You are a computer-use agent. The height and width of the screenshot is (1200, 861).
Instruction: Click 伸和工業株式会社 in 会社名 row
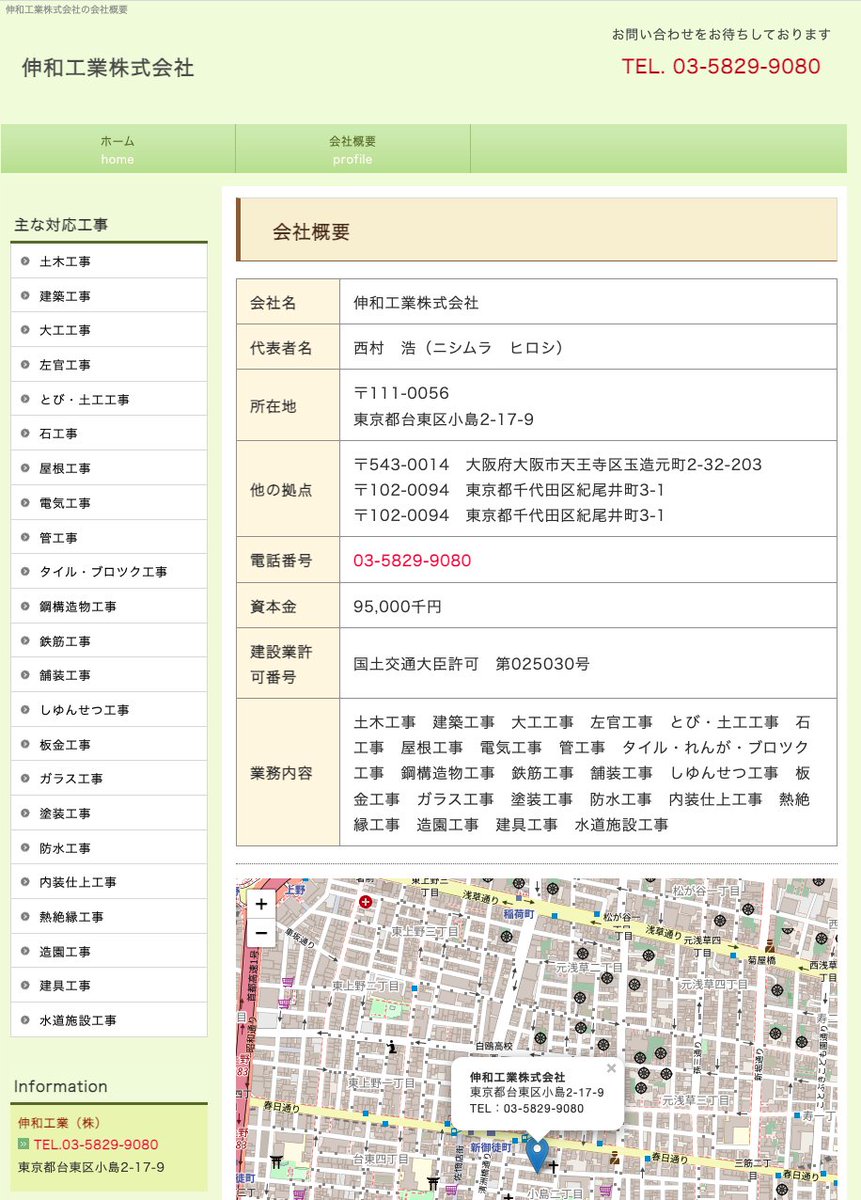point(416,302)
